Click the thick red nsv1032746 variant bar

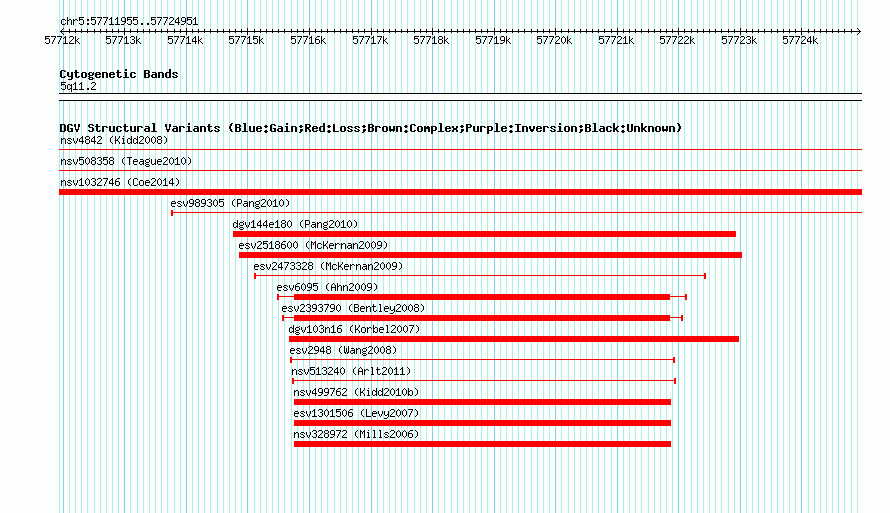coord(460,192)
